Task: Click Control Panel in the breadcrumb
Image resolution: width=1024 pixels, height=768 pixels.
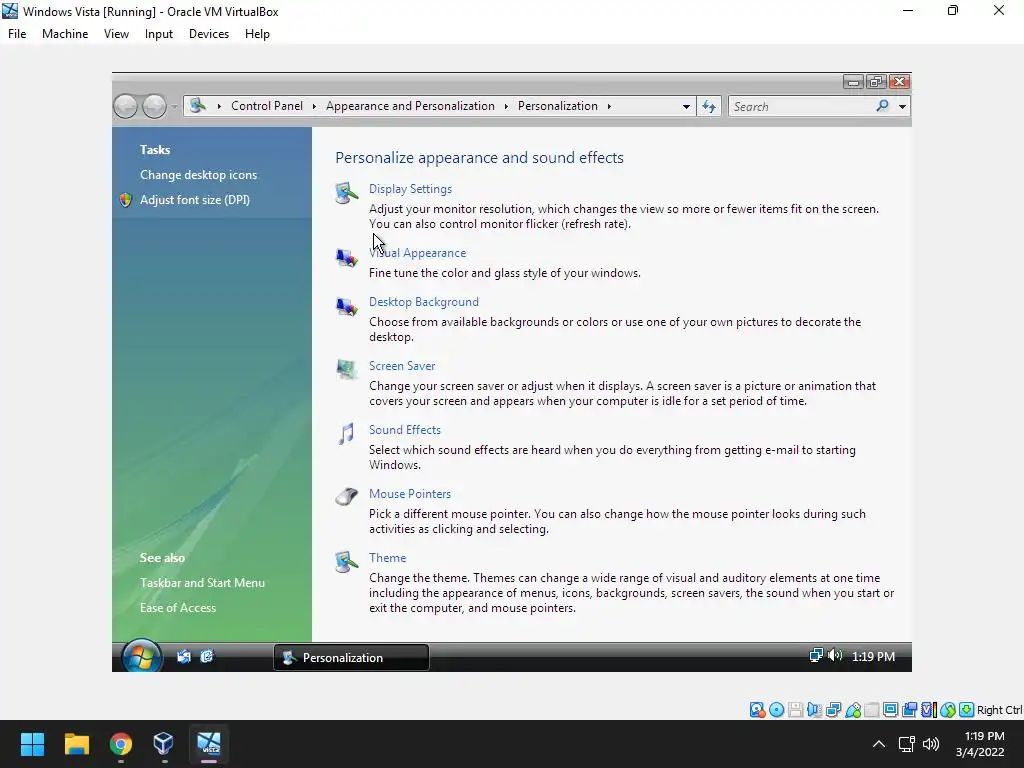Action: pos(267,106)
